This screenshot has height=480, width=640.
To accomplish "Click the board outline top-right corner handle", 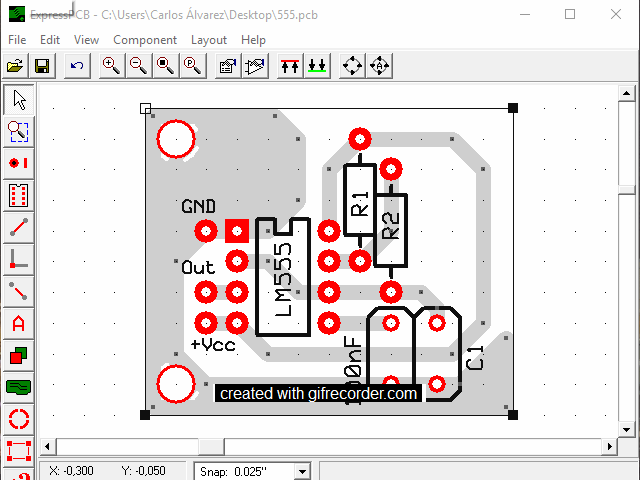I will [x=513, y=108].
